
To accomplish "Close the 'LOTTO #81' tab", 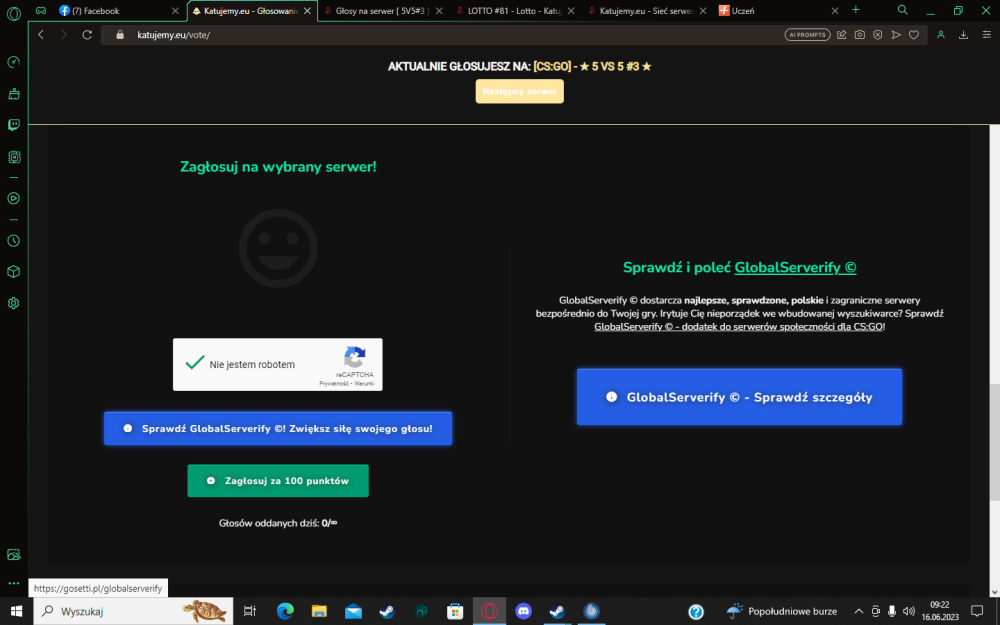I will click(x=571, y=11).
